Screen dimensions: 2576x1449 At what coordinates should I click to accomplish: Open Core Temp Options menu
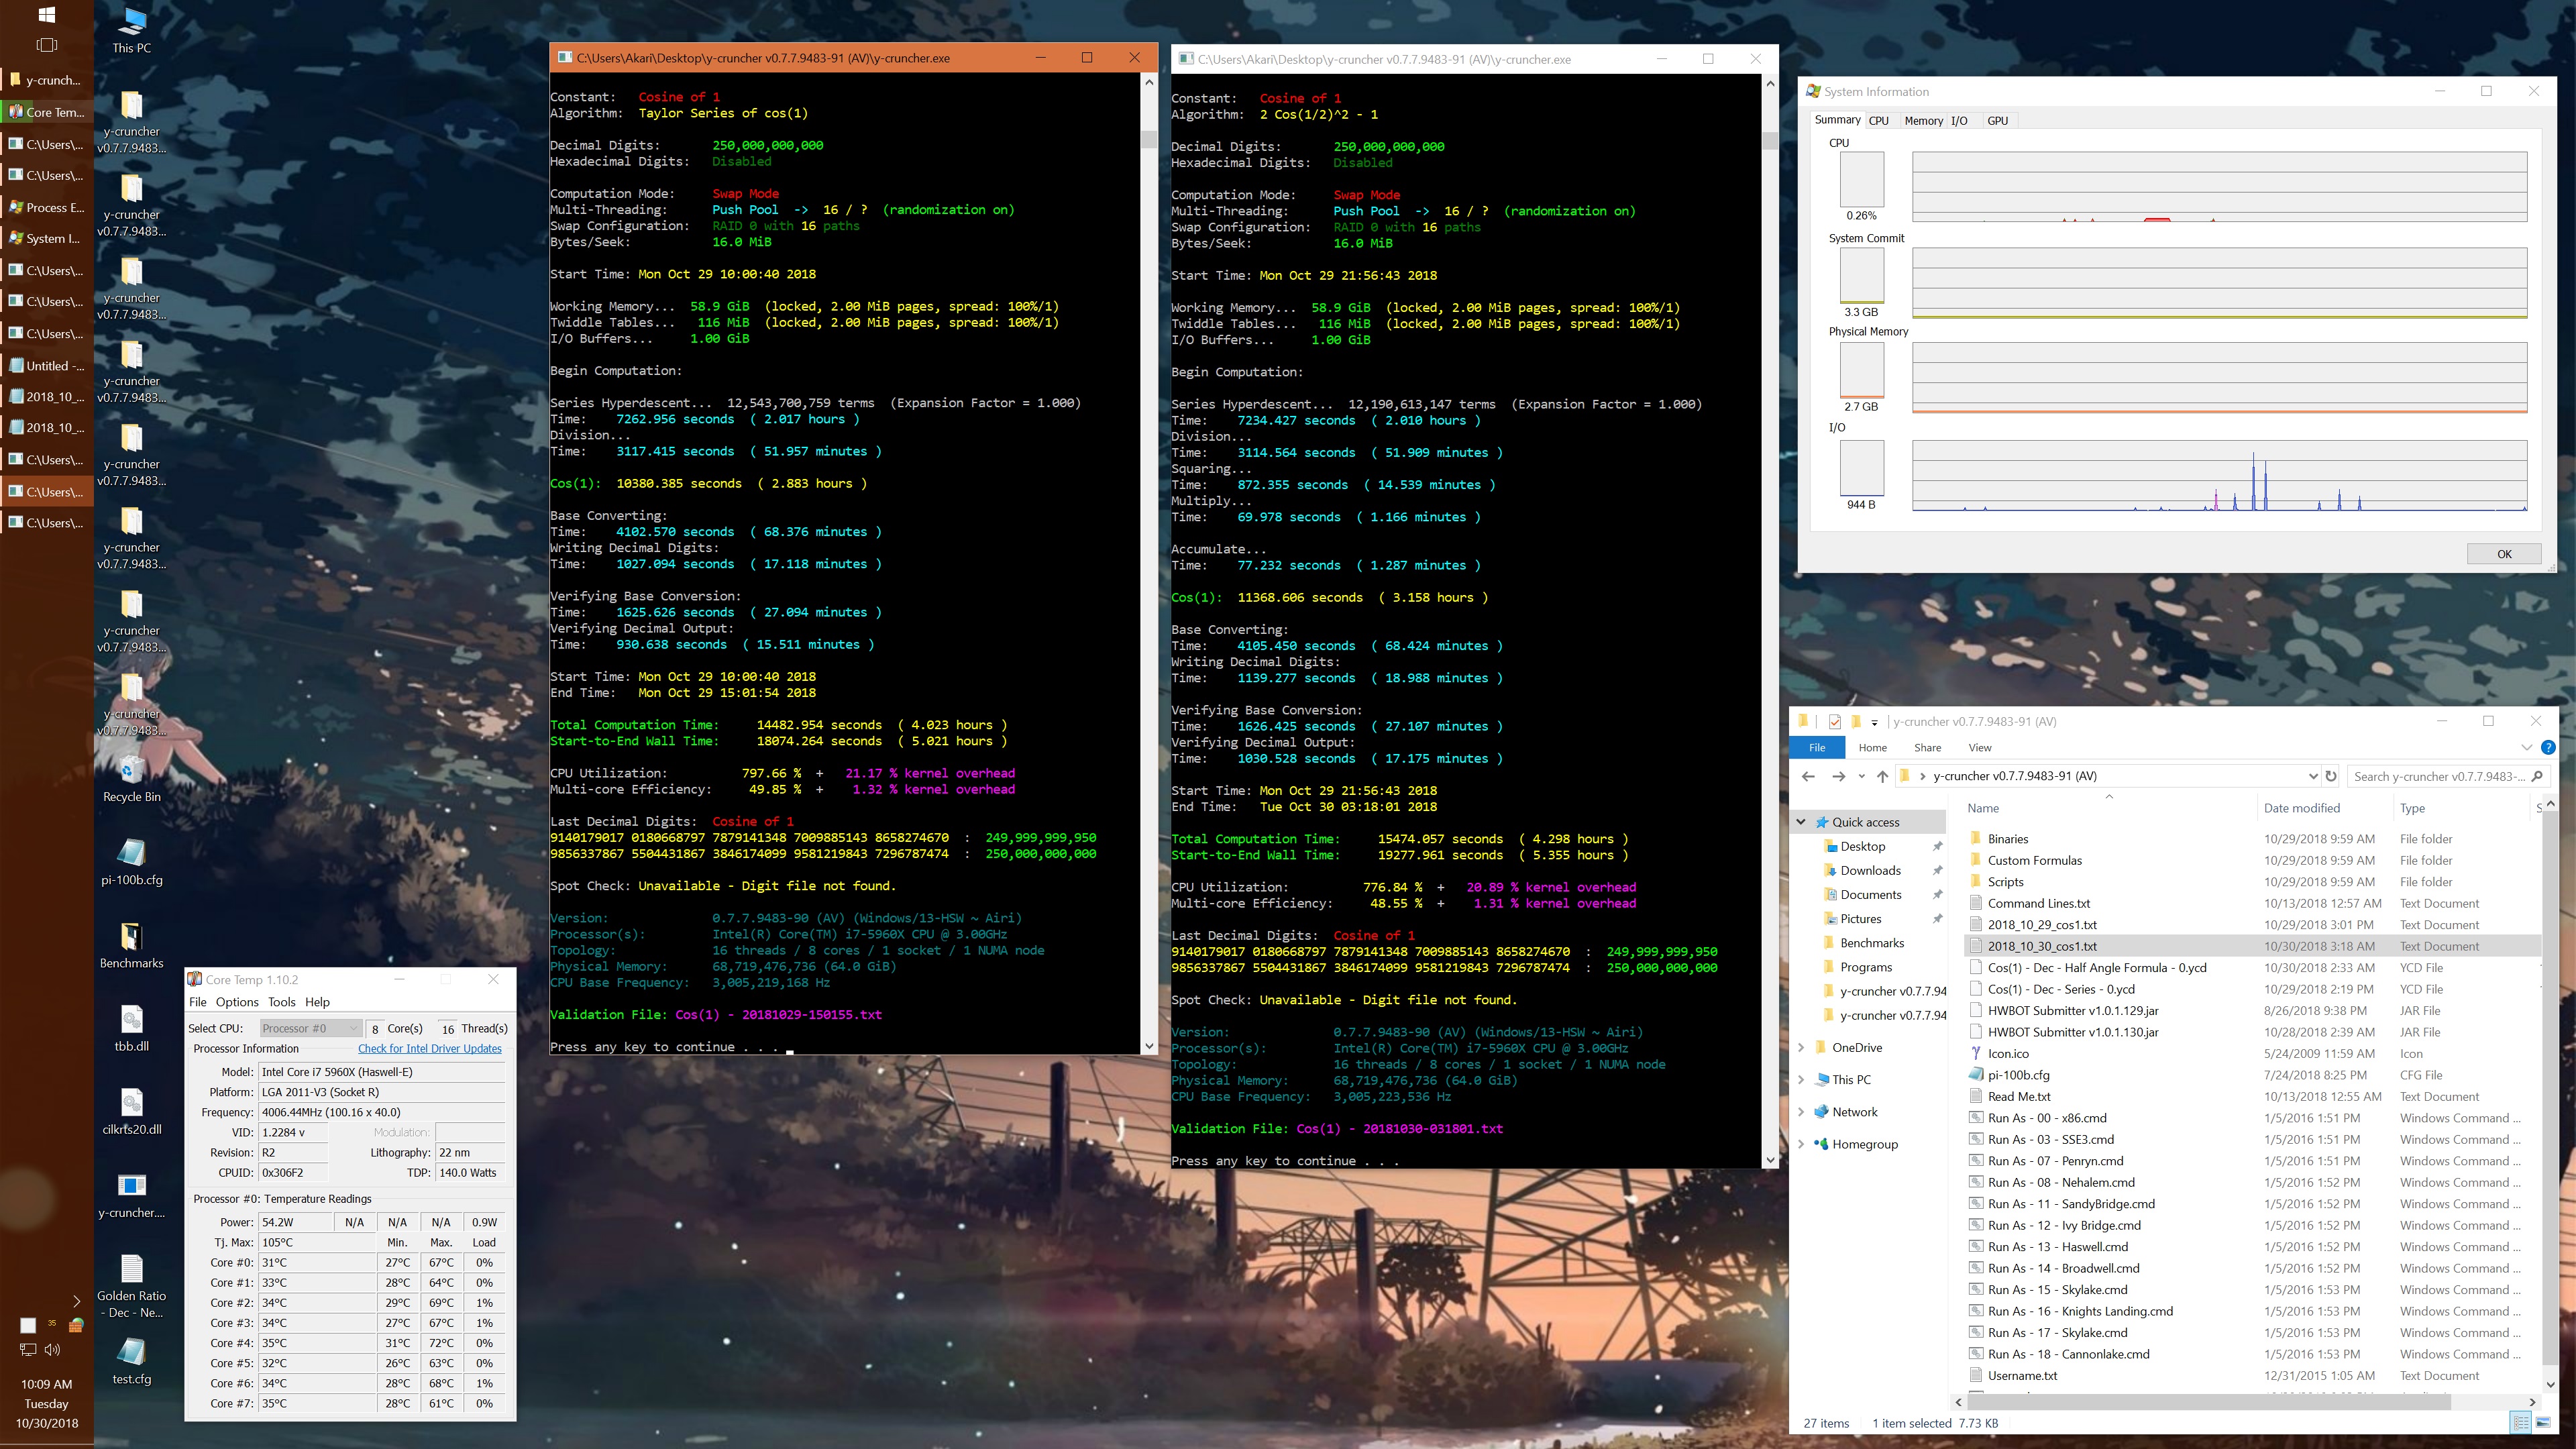pyautogui.click(x=237, y=1002)
